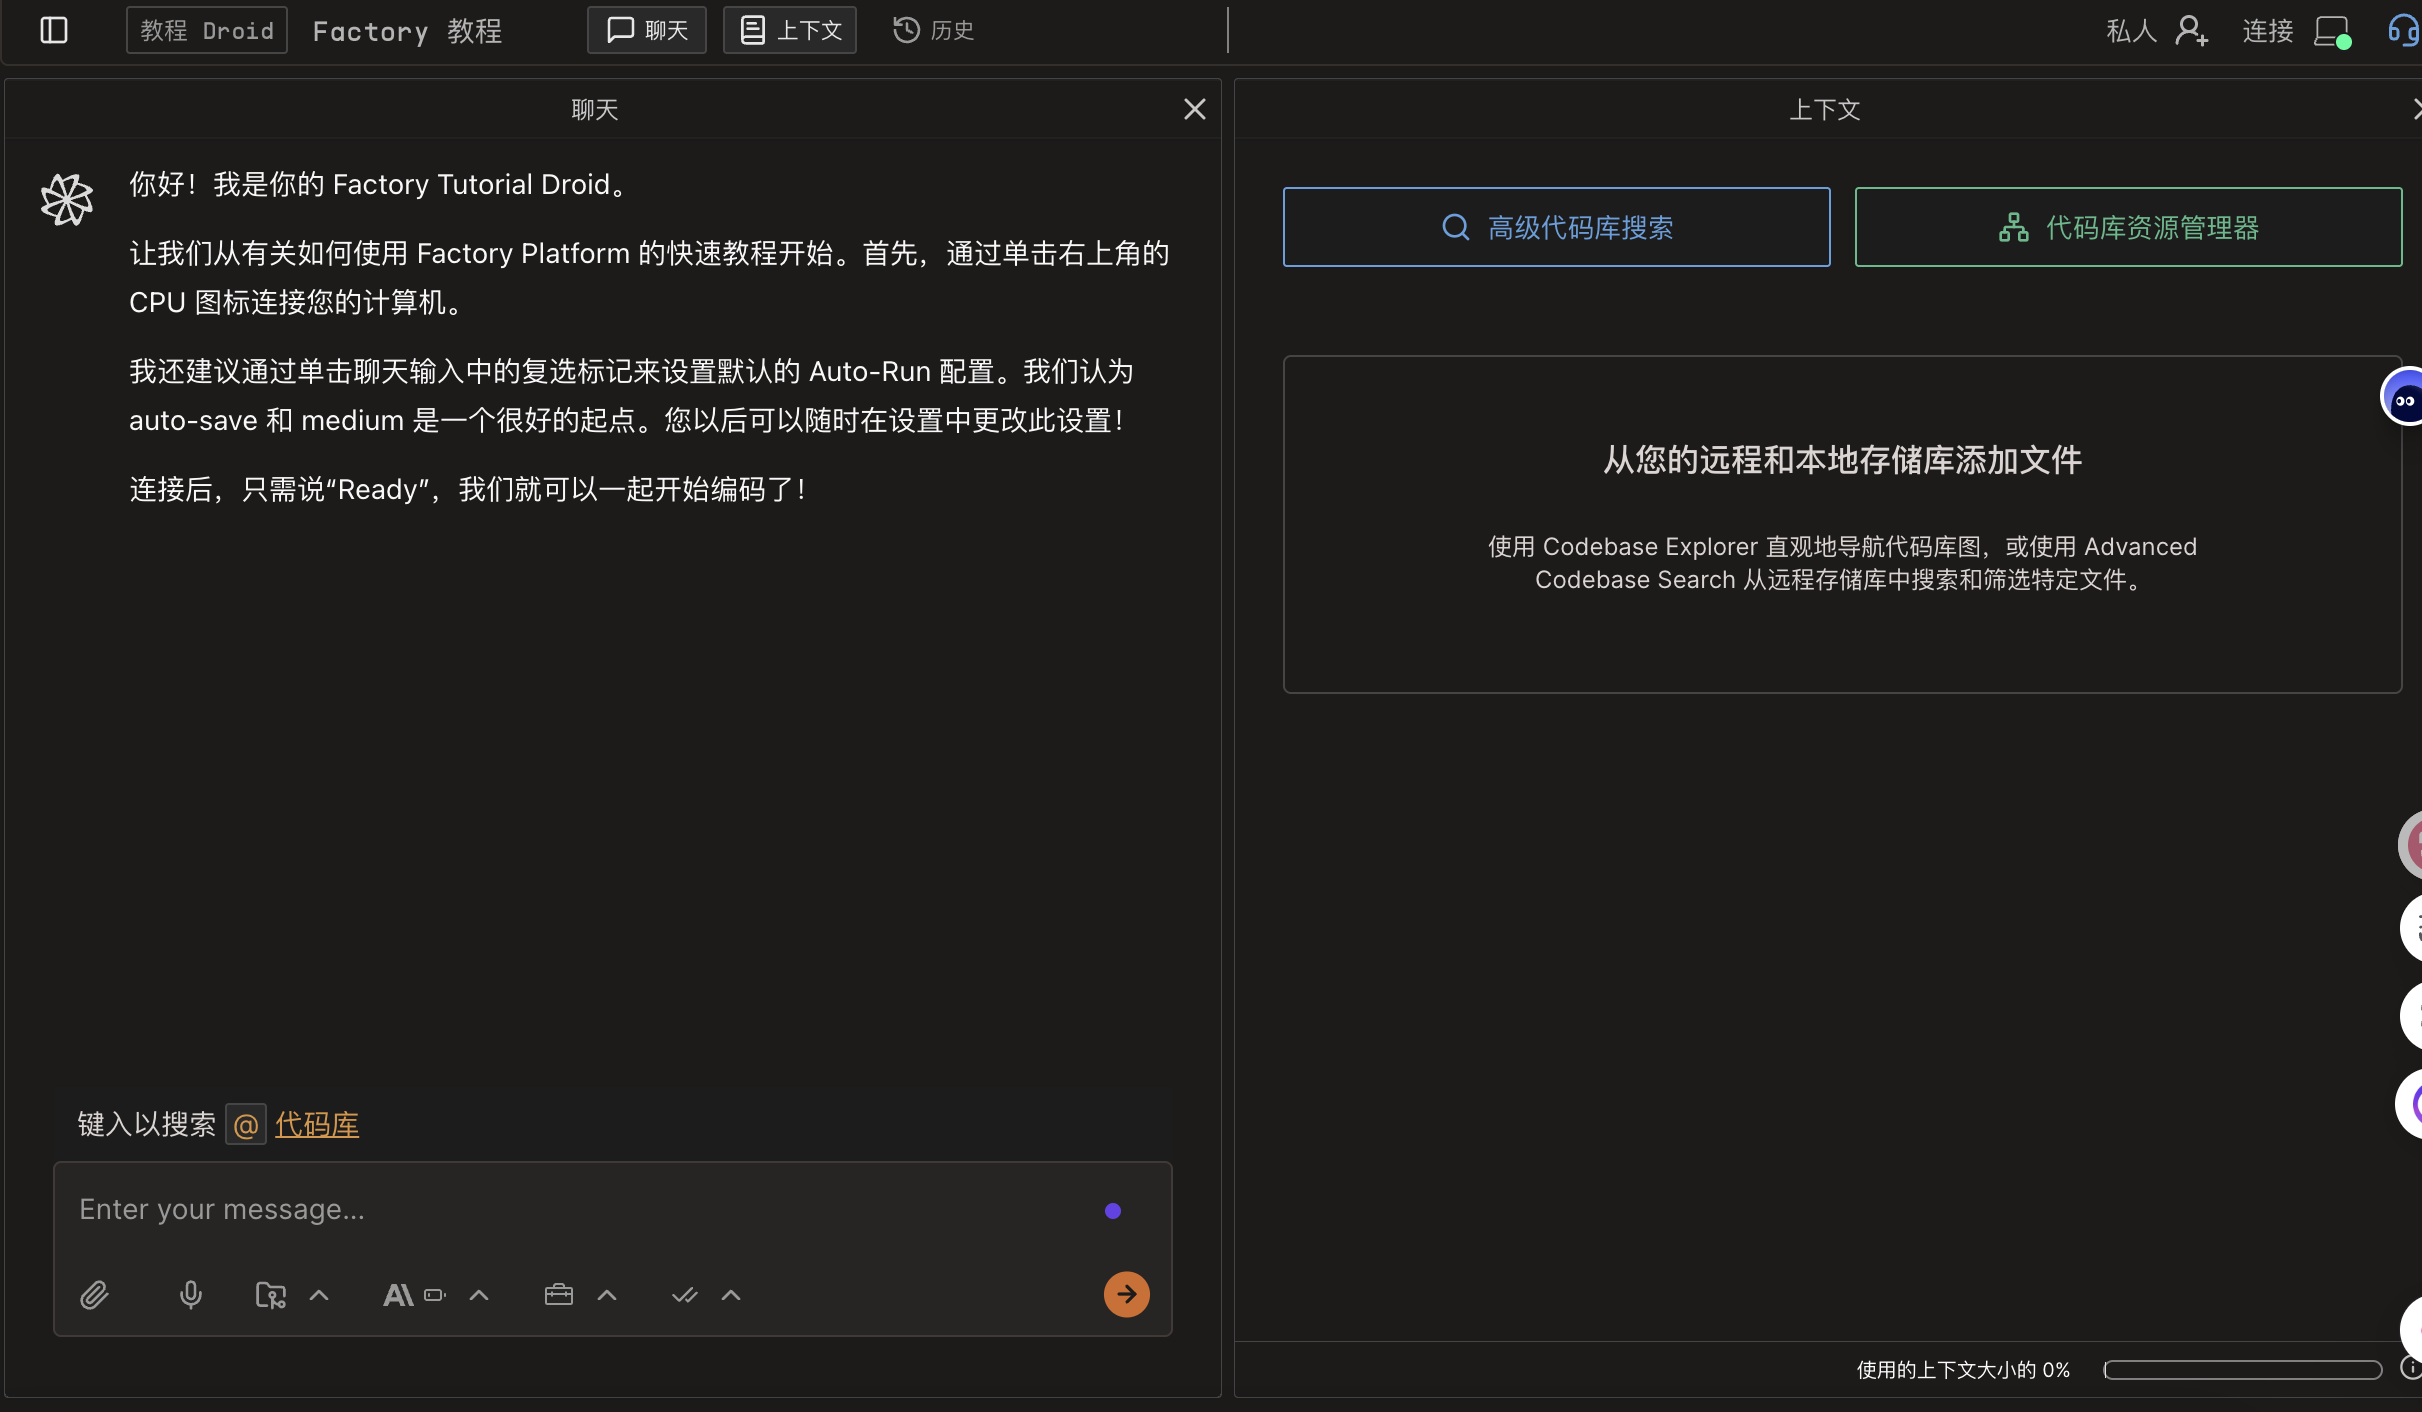The width and height of the screenshot is (2422, 1412).
Task: Open 高级代码库搜索
Action: coord(1557,227)
